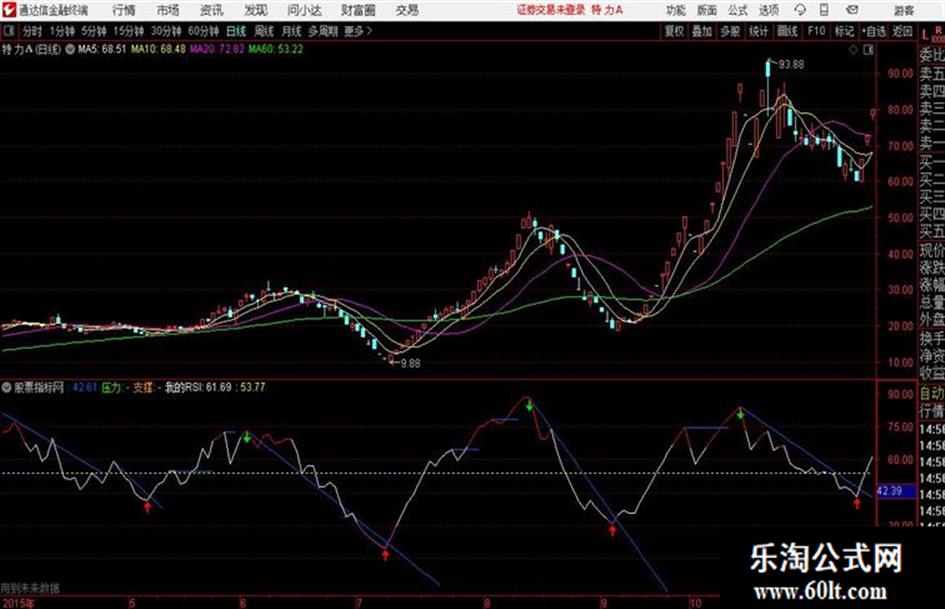Open the mail envelope icon
The image size is (945, 609).
click(852, 10)
